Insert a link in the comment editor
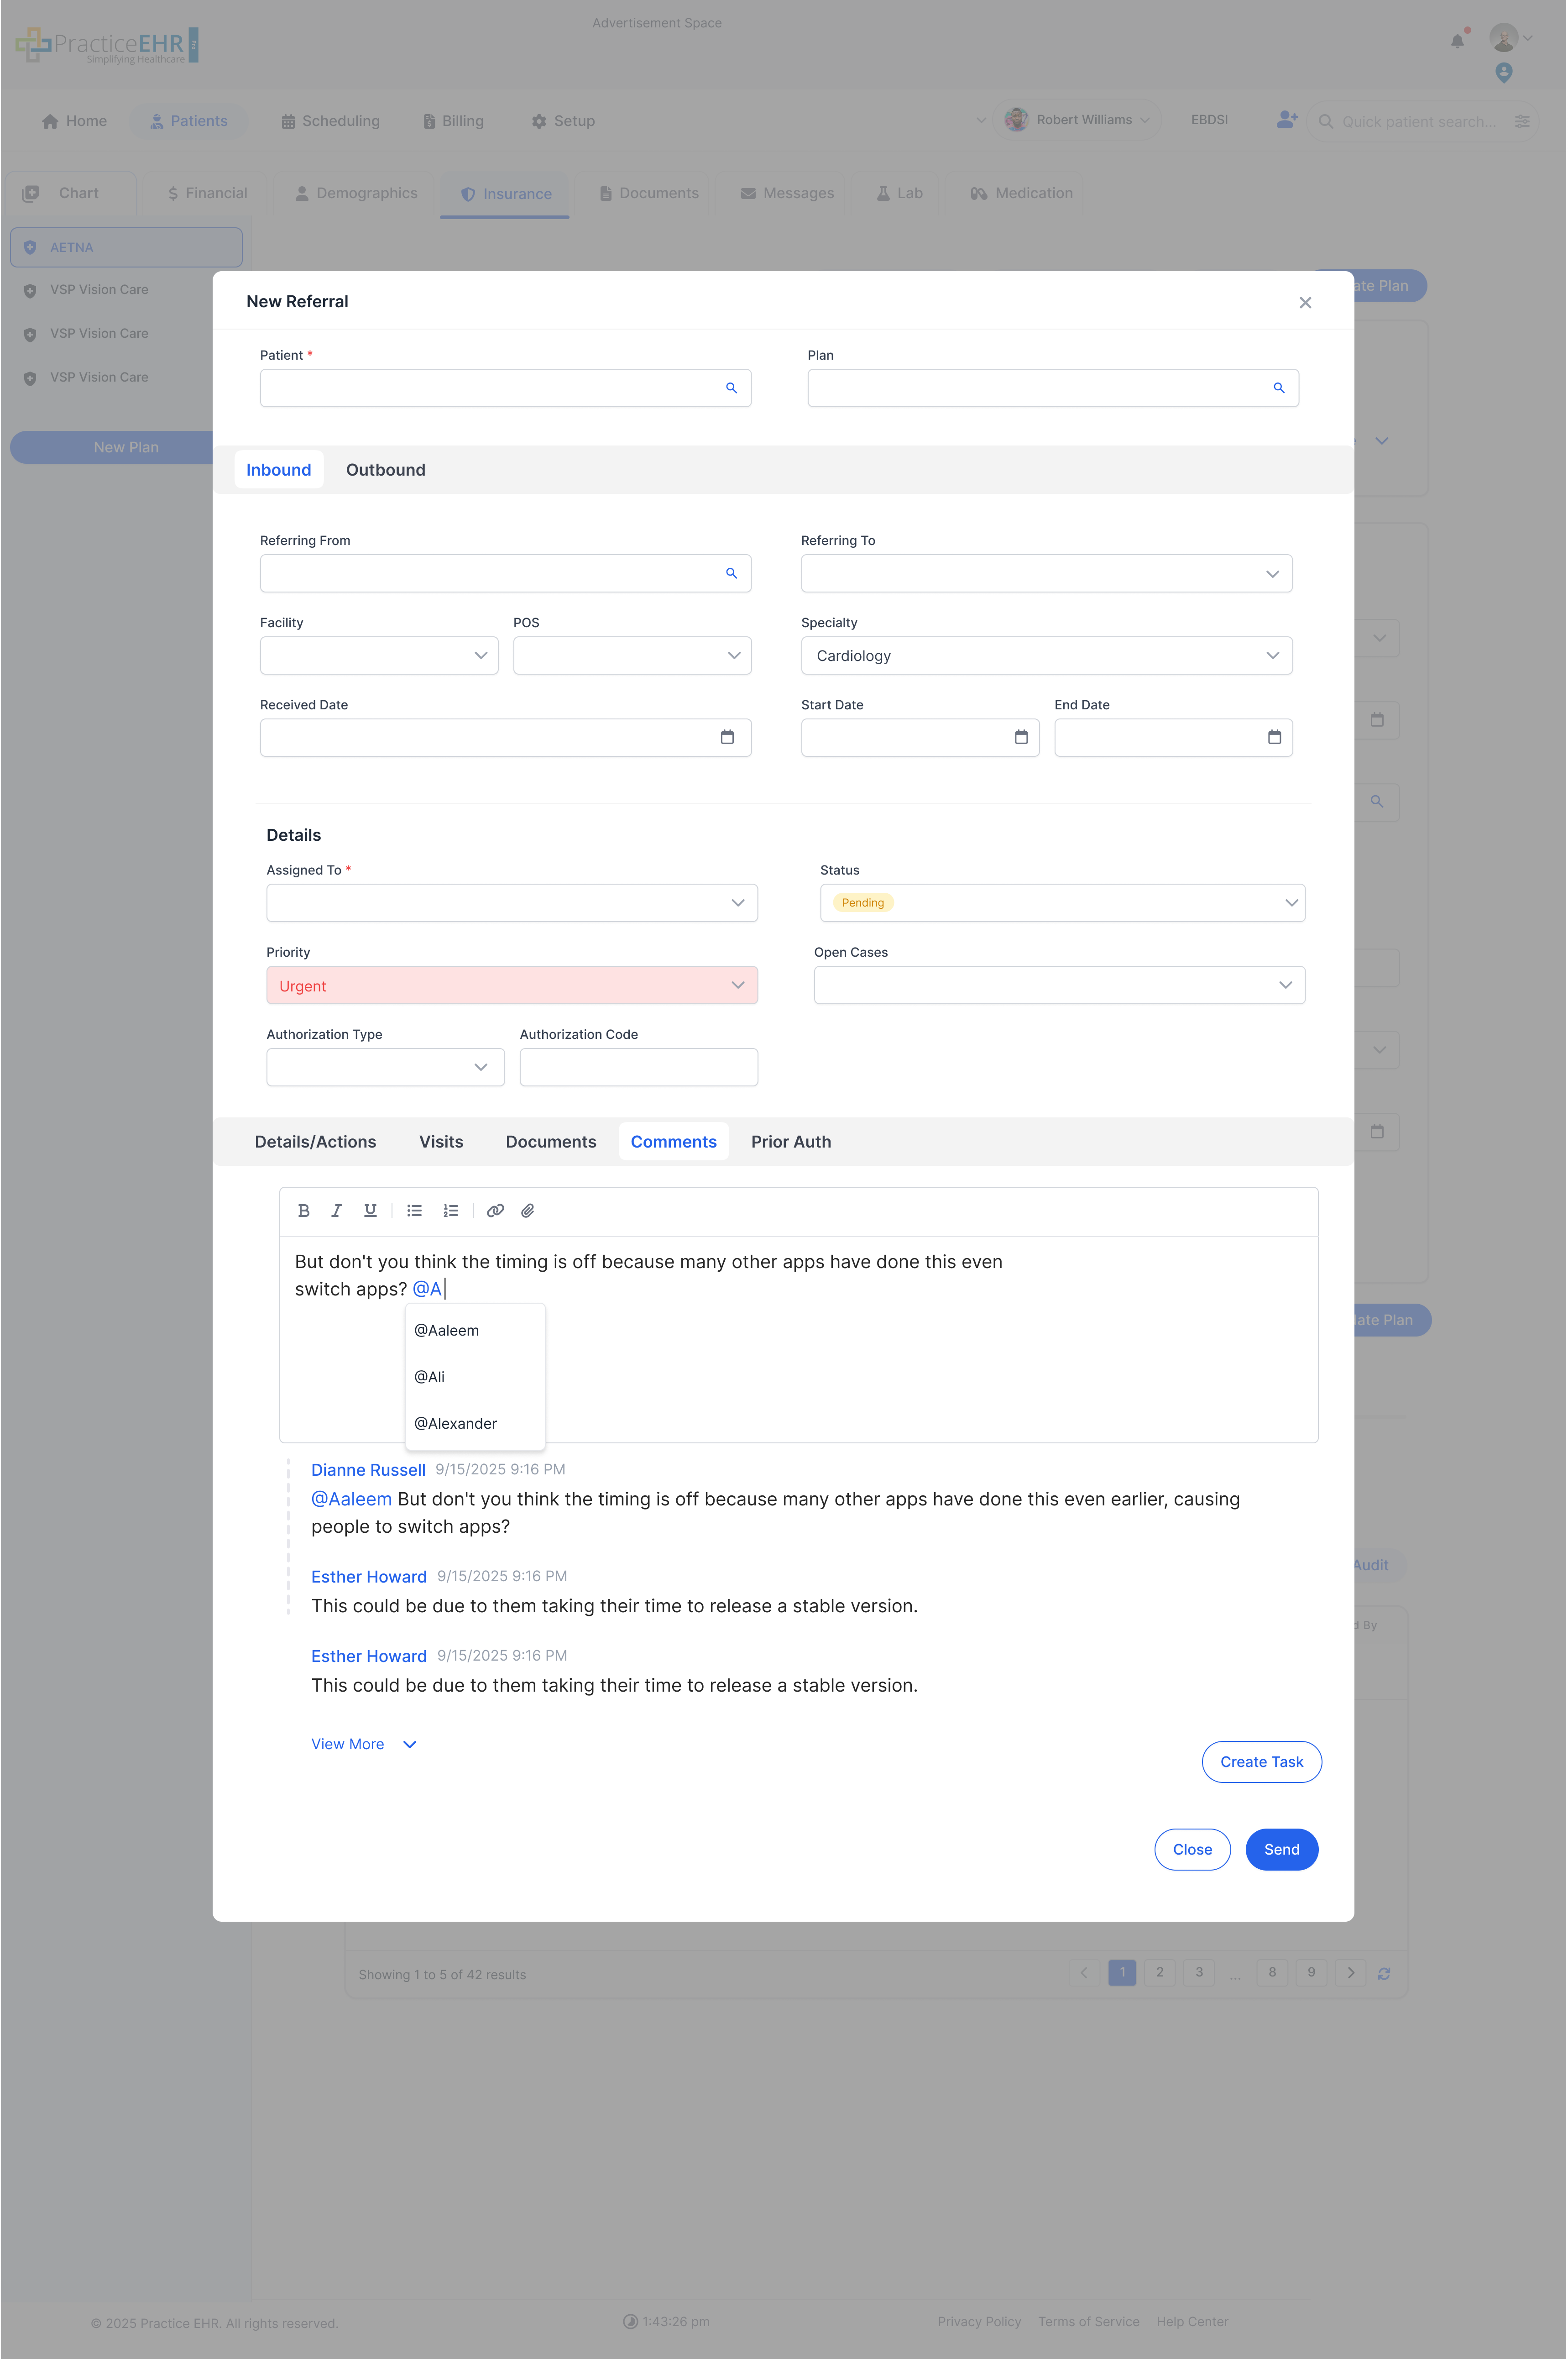The image size is (1568, 2359). tap(495, 1211)
